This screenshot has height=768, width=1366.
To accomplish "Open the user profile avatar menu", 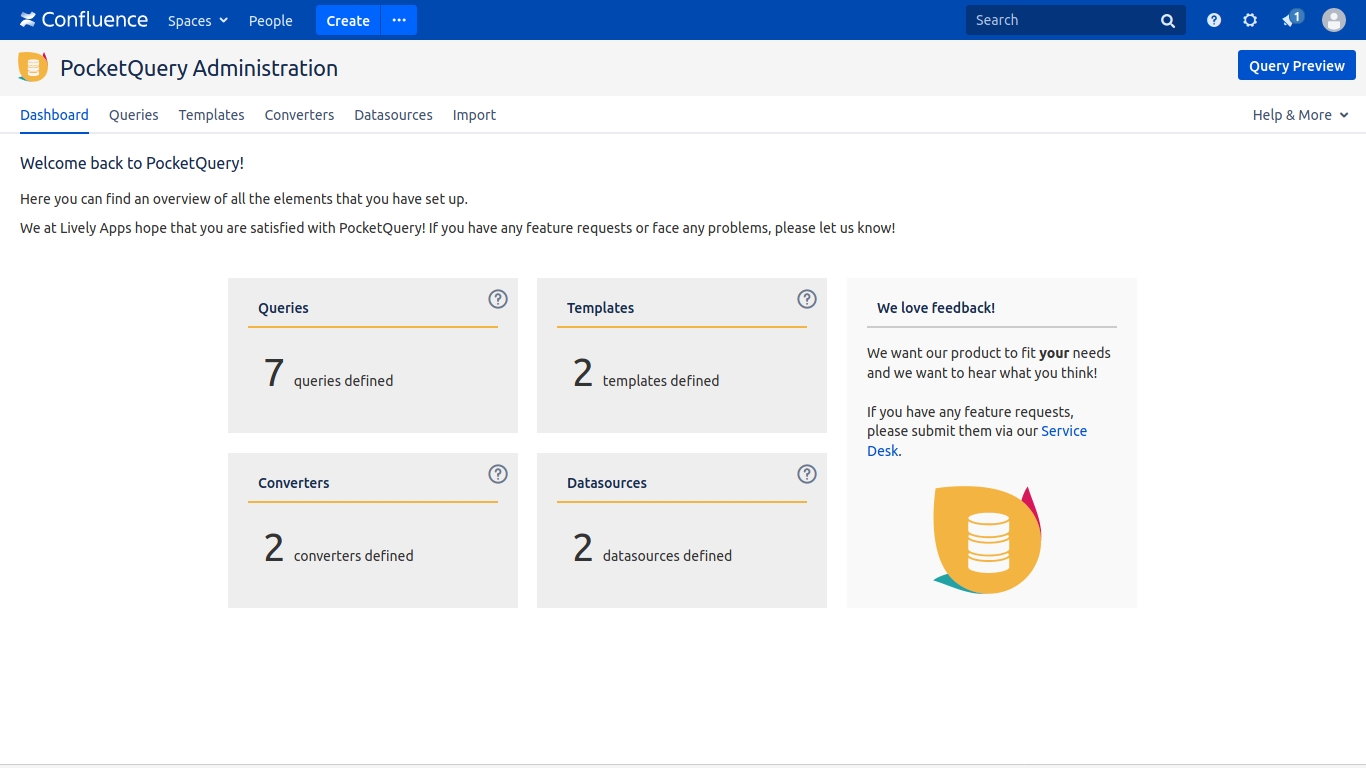I will (1334, 20).
